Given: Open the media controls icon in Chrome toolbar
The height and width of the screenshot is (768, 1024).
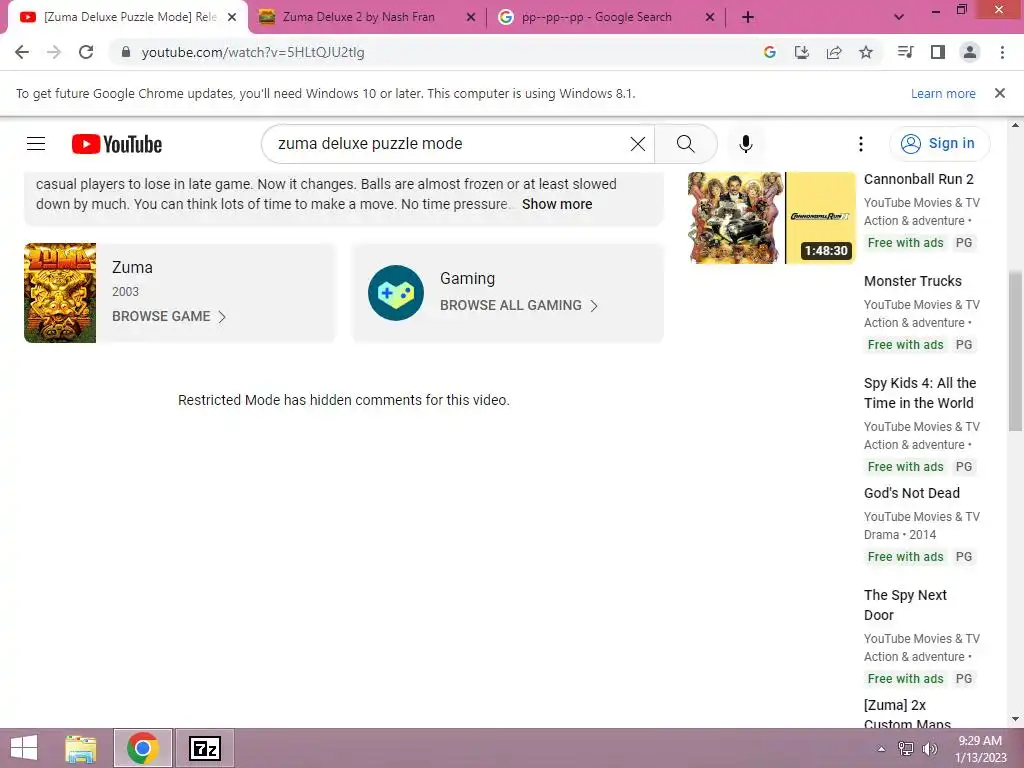Looking at the screenshot, I should [905, 52].
